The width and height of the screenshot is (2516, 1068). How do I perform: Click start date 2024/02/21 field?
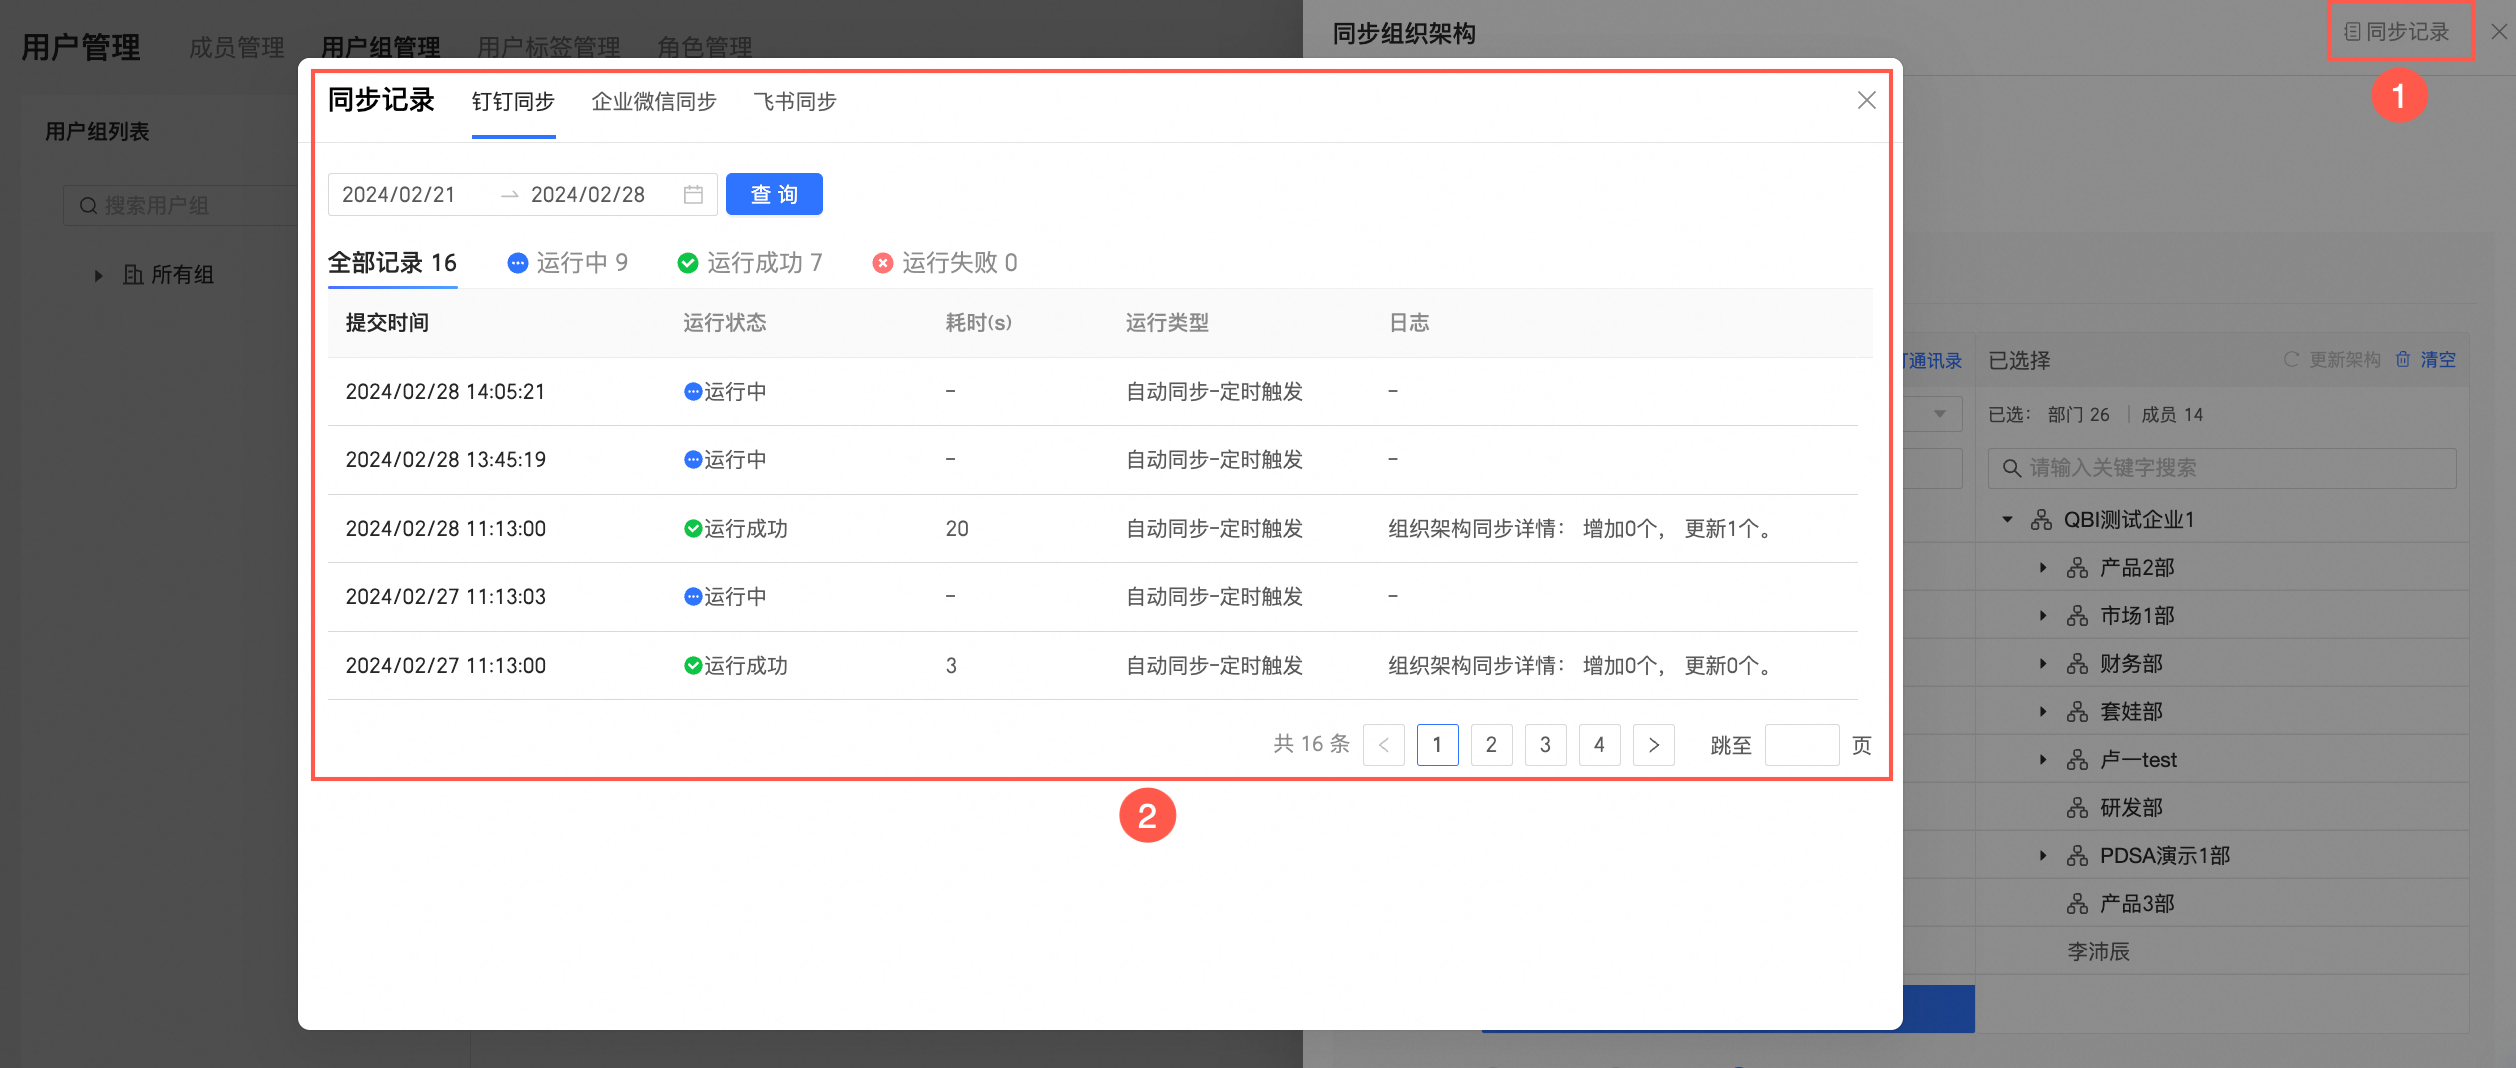coord(399,194)
